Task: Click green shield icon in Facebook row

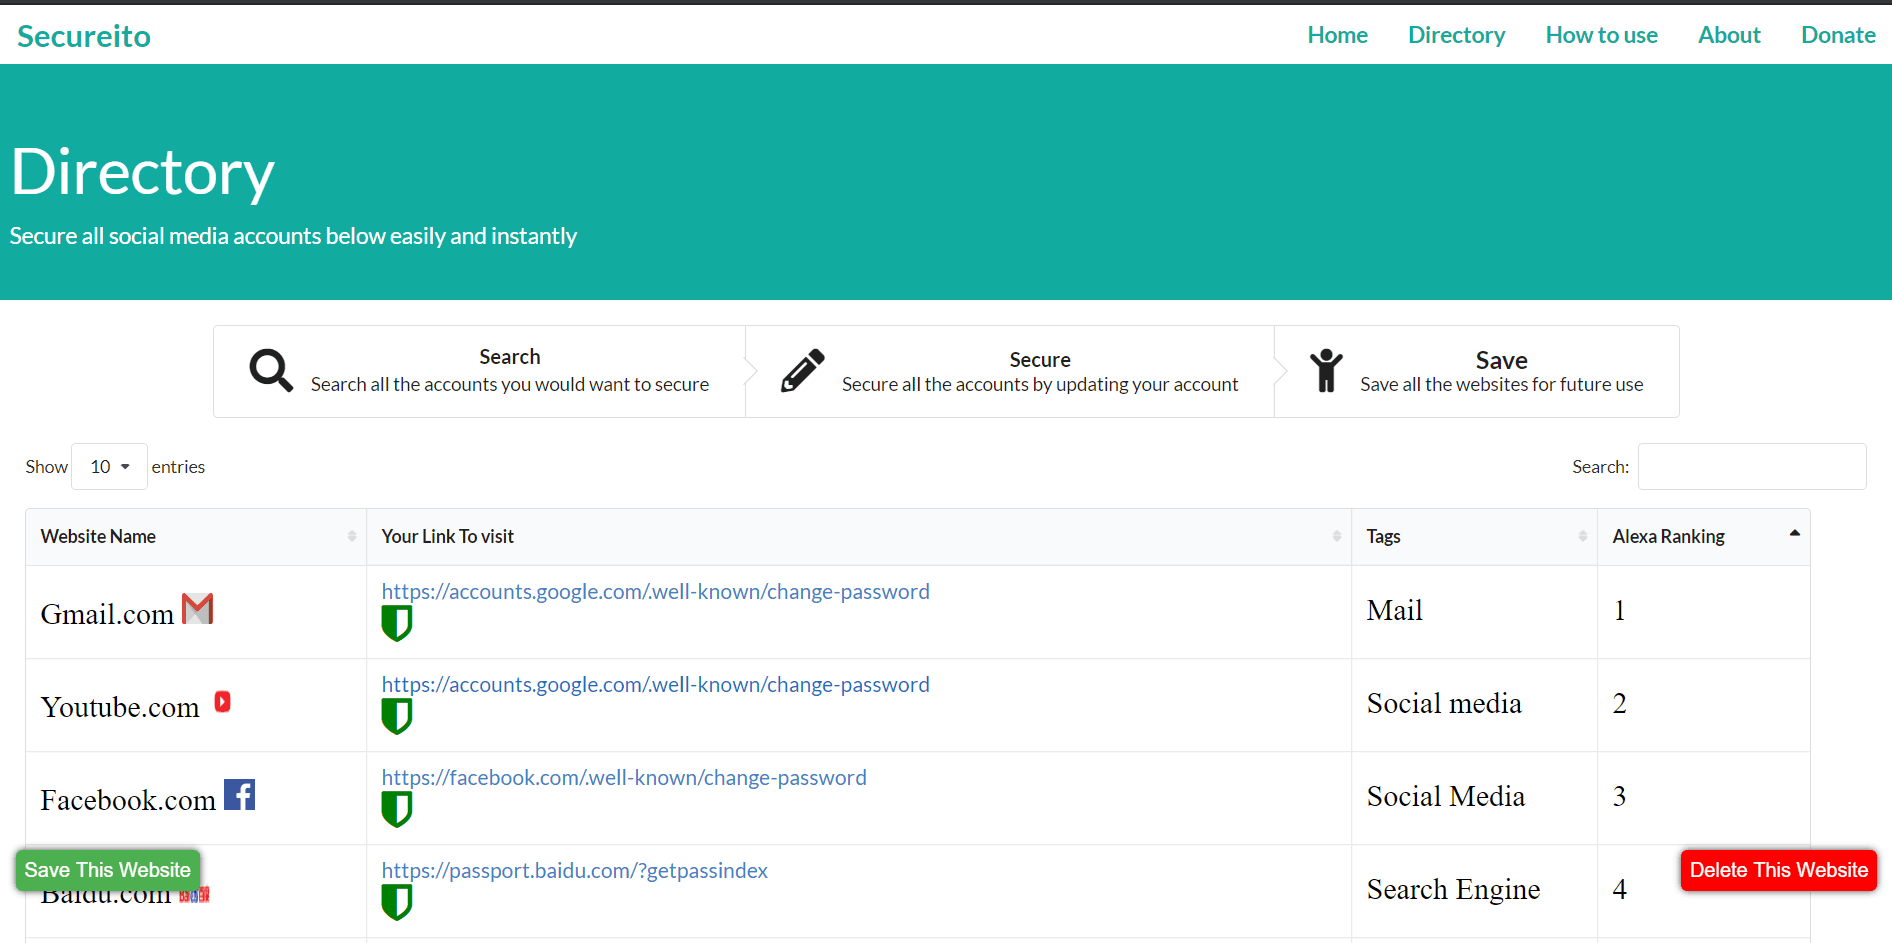Action: click(x=397, y=809)
